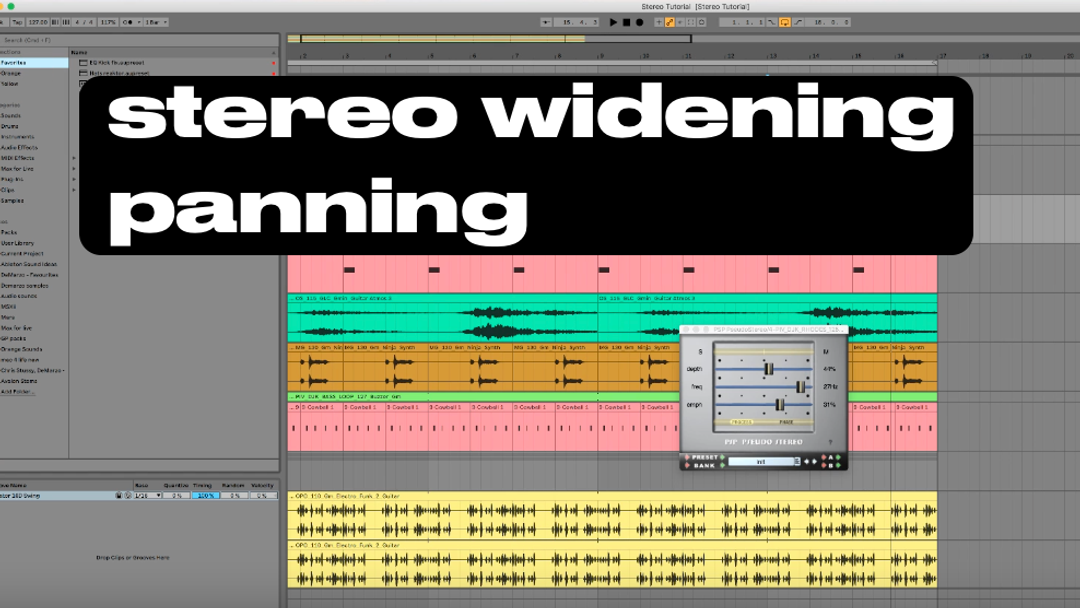Viewport: 1080px width, 608px height.
Task: Toggle the orange Loop switch
Action: 785,22
